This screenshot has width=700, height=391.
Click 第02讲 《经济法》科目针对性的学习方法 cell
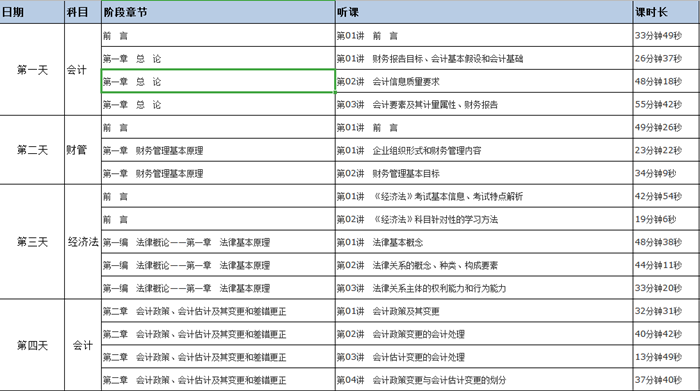(484, 219)
